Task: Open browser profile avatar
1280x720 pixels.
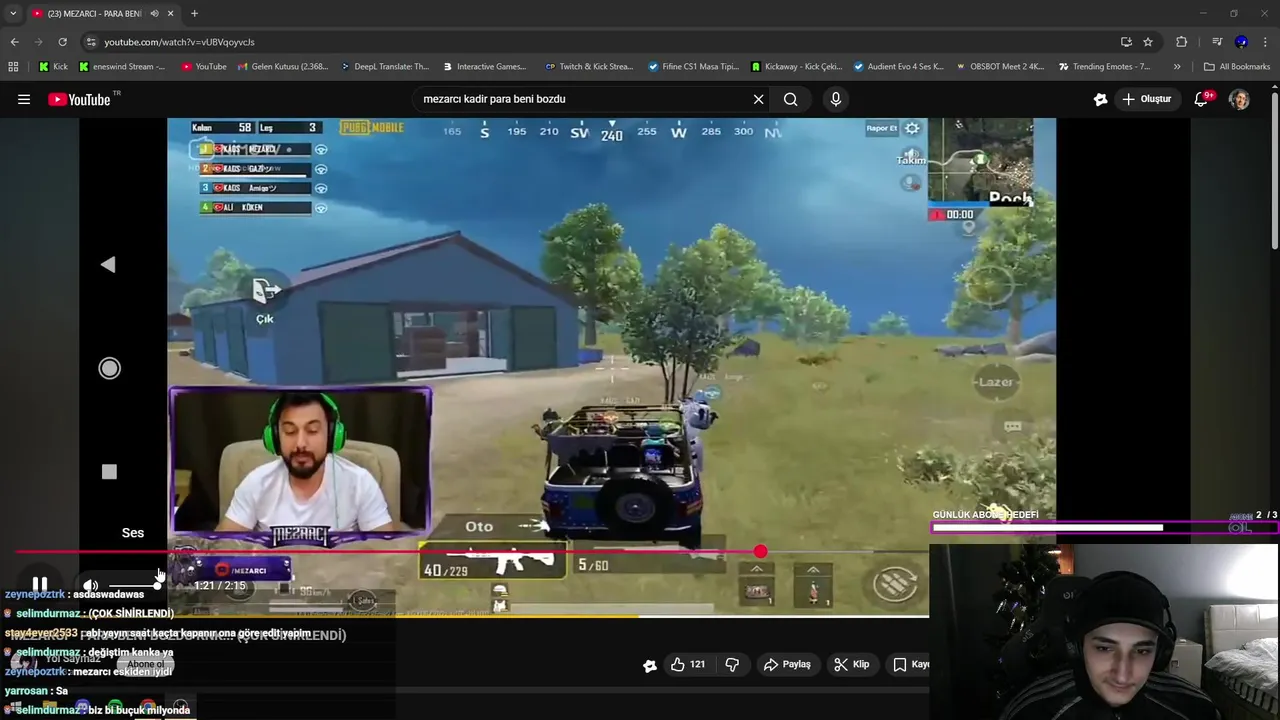Action: pos(1241,42)
